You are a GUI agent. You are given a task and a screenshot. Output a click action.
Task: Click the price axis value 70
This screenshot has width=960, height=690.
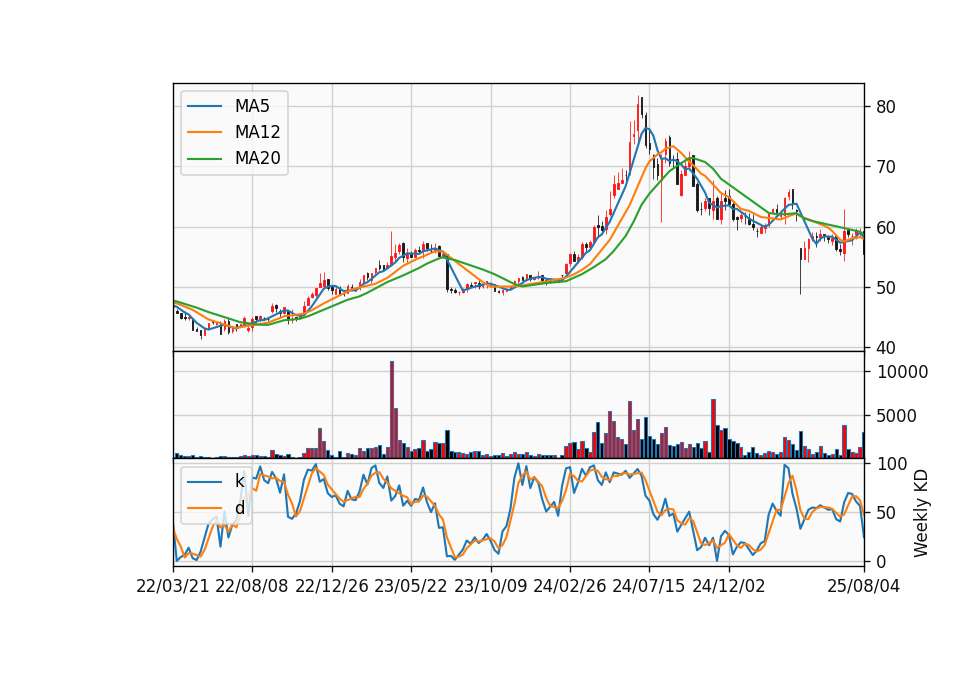886,167
